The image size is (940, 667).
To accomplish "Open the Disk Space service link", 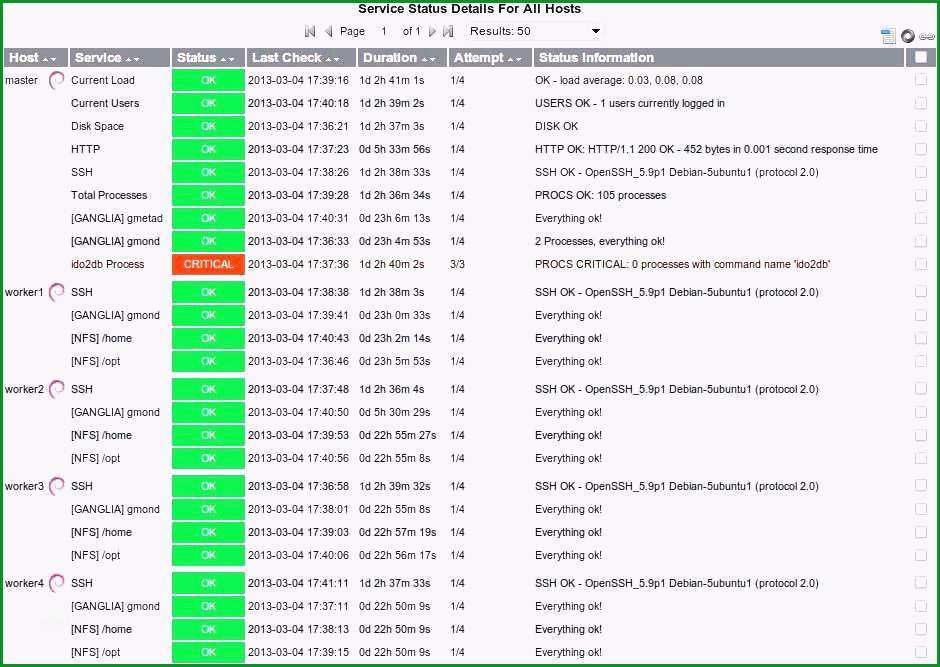I will tap(97, 126).
